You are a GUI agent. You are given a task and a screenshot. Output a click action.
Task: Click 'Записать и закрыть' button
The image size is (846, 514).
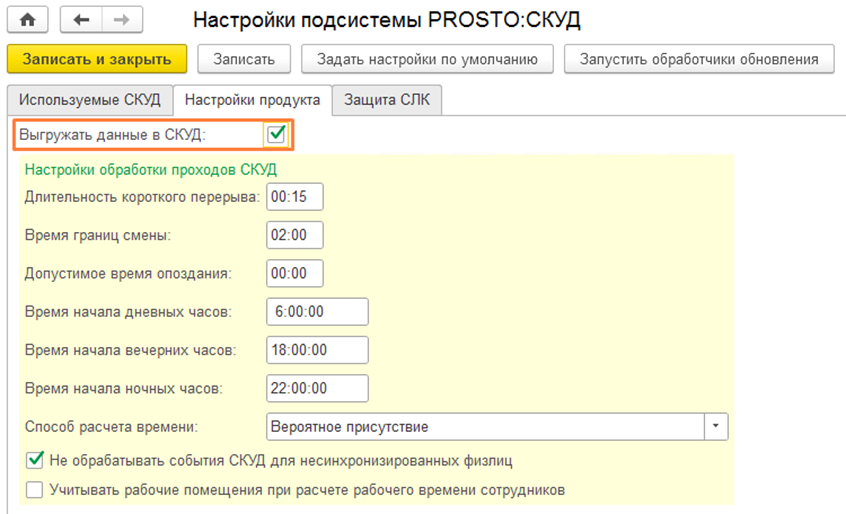coord(96,59)
